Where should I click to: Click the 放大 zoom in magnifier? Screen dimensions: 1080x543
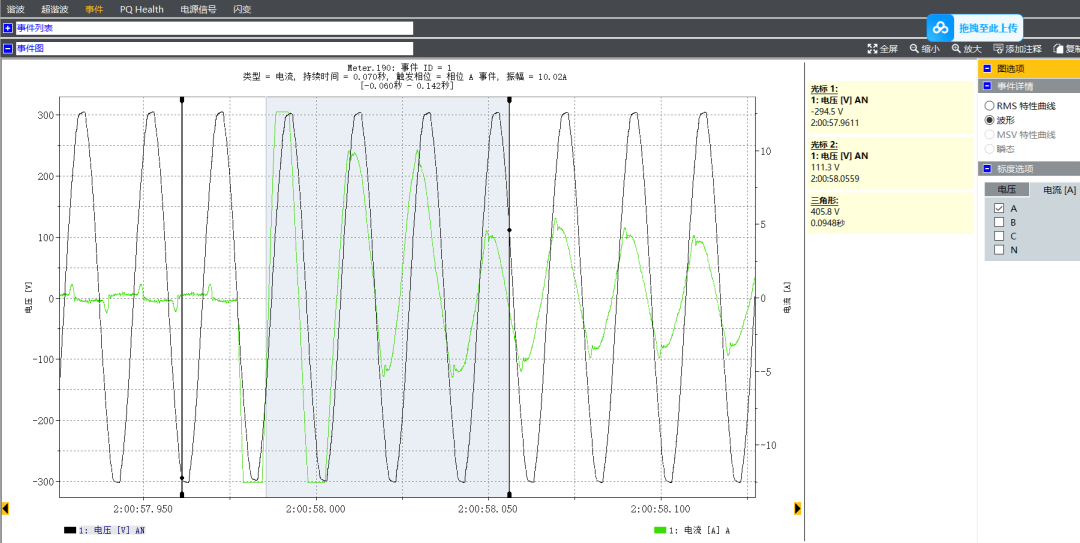[x=956, y=48]
